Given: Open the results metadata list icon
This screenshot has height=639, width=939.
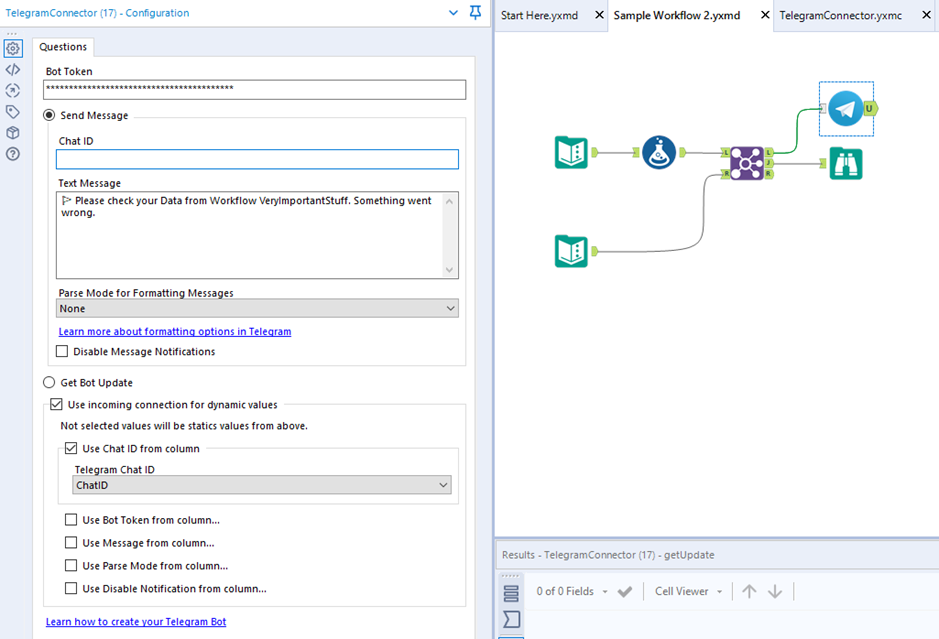Looking at the screenshot, I should click(x=511, y=593).
